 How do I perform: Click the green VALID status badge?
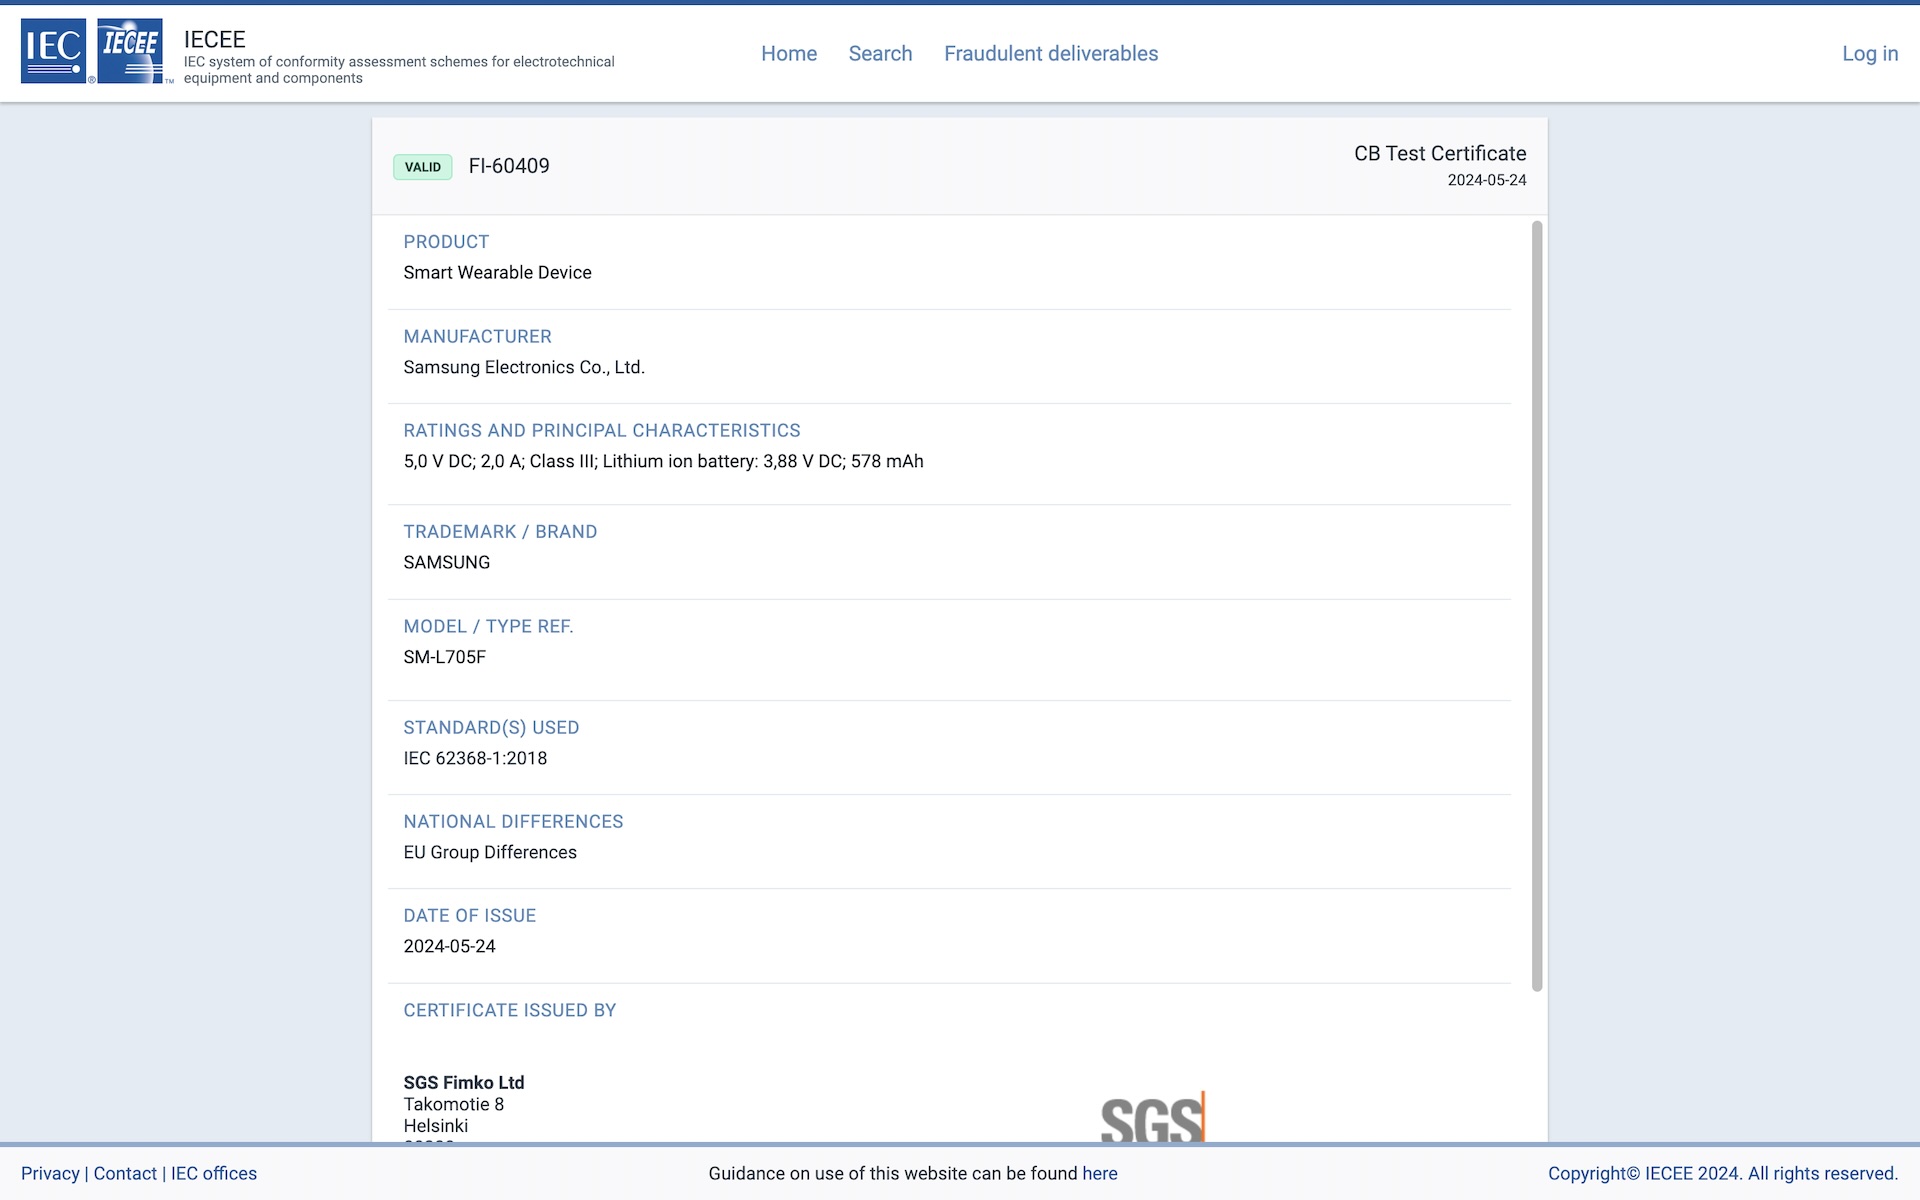[423, 167]
